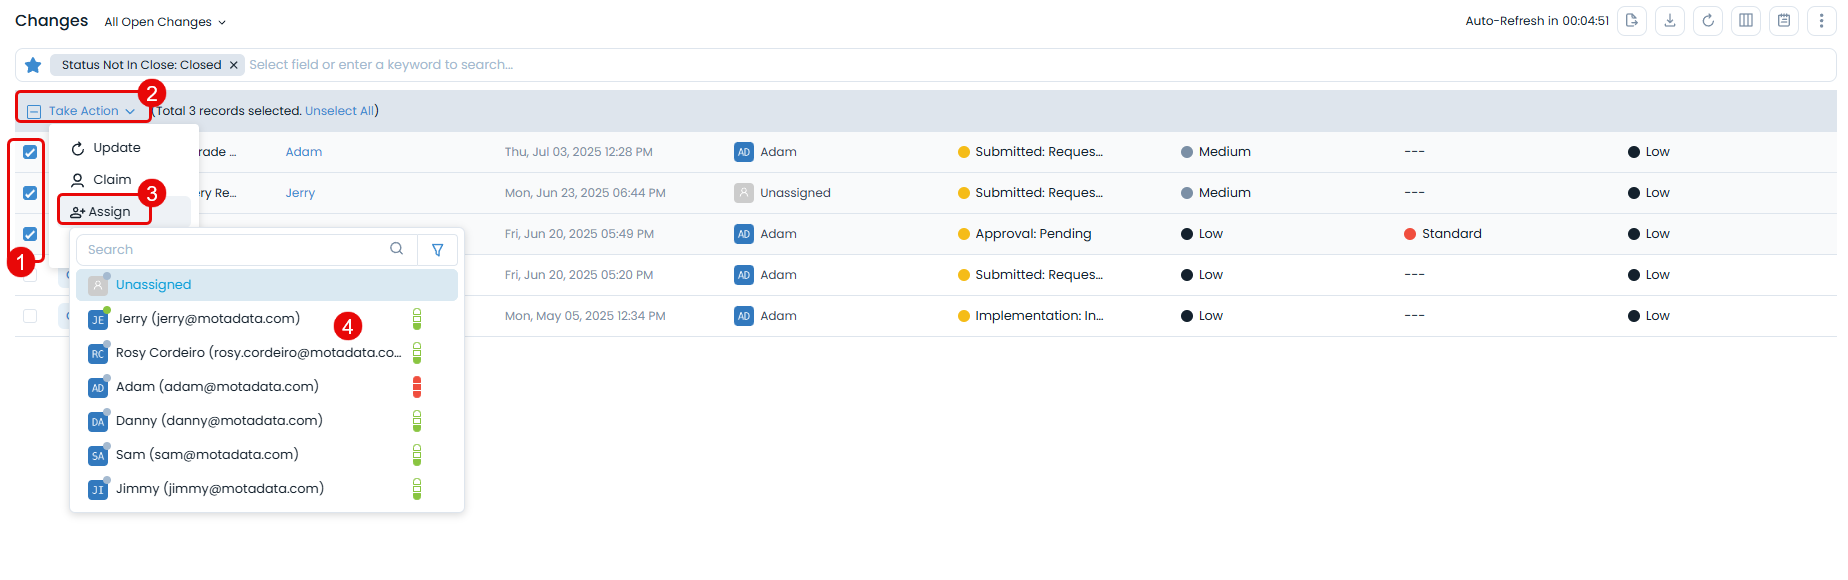Image resolution: width=1848 pixels, height=580 pixels.
Task: Click the funnel filter icon in assign popup
Action: [x=438, y=250]
